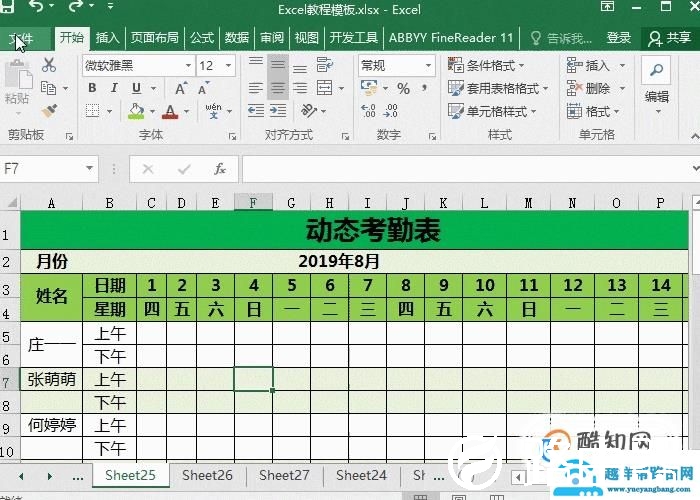Decrease font size with small A icon

(204, 88)
